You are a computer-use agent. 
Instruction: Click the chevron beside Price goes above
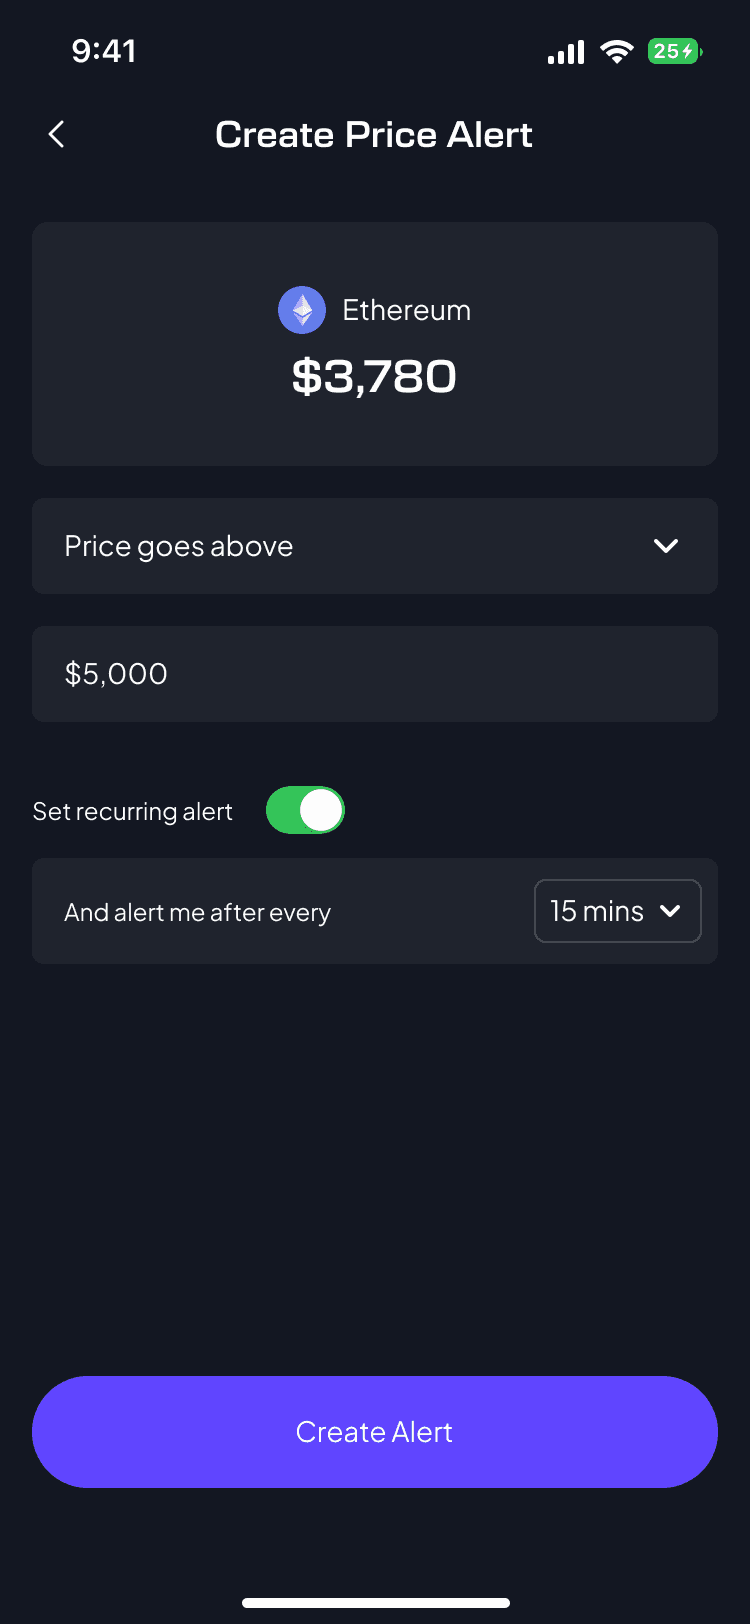pyautogui.click(x=666, y=546)
